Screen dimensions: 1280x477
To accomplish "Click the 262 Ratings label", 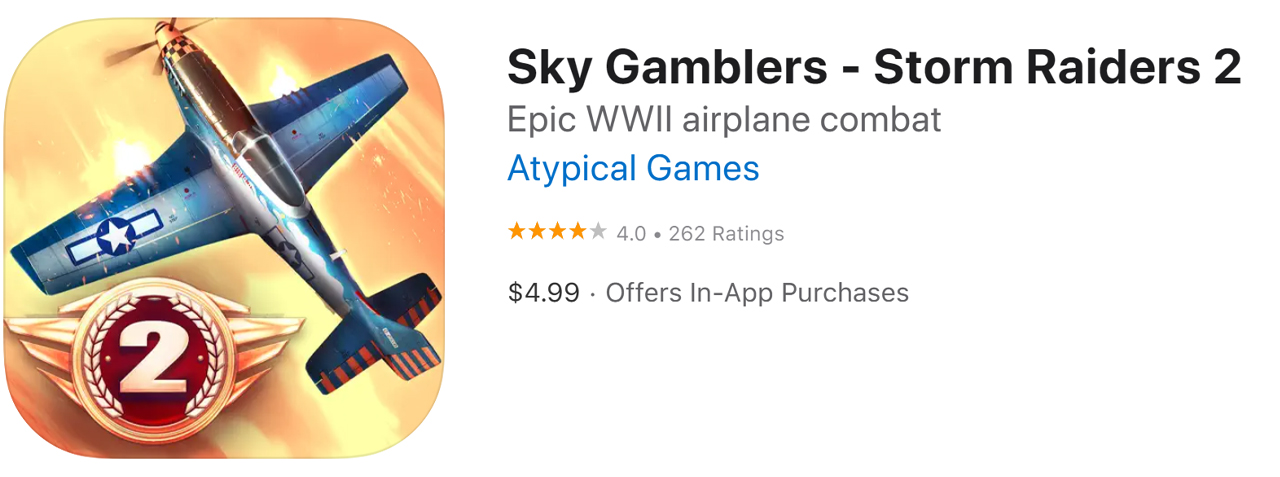I will 726,234.
